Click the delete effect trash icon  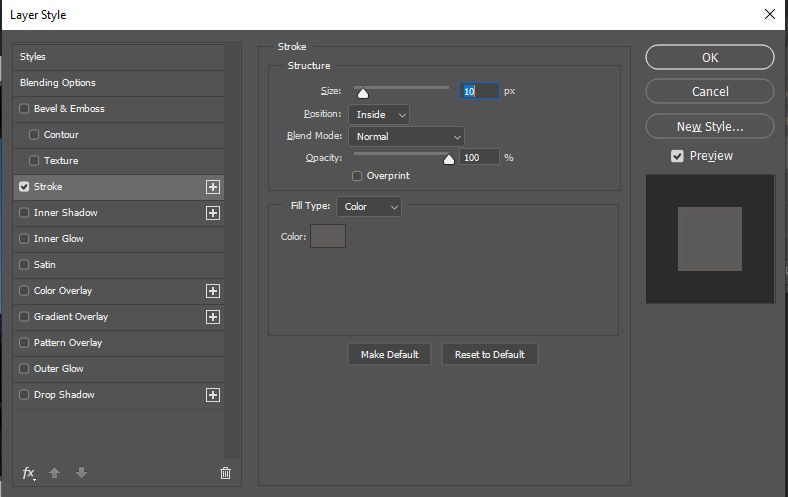(x=226, y=473)
